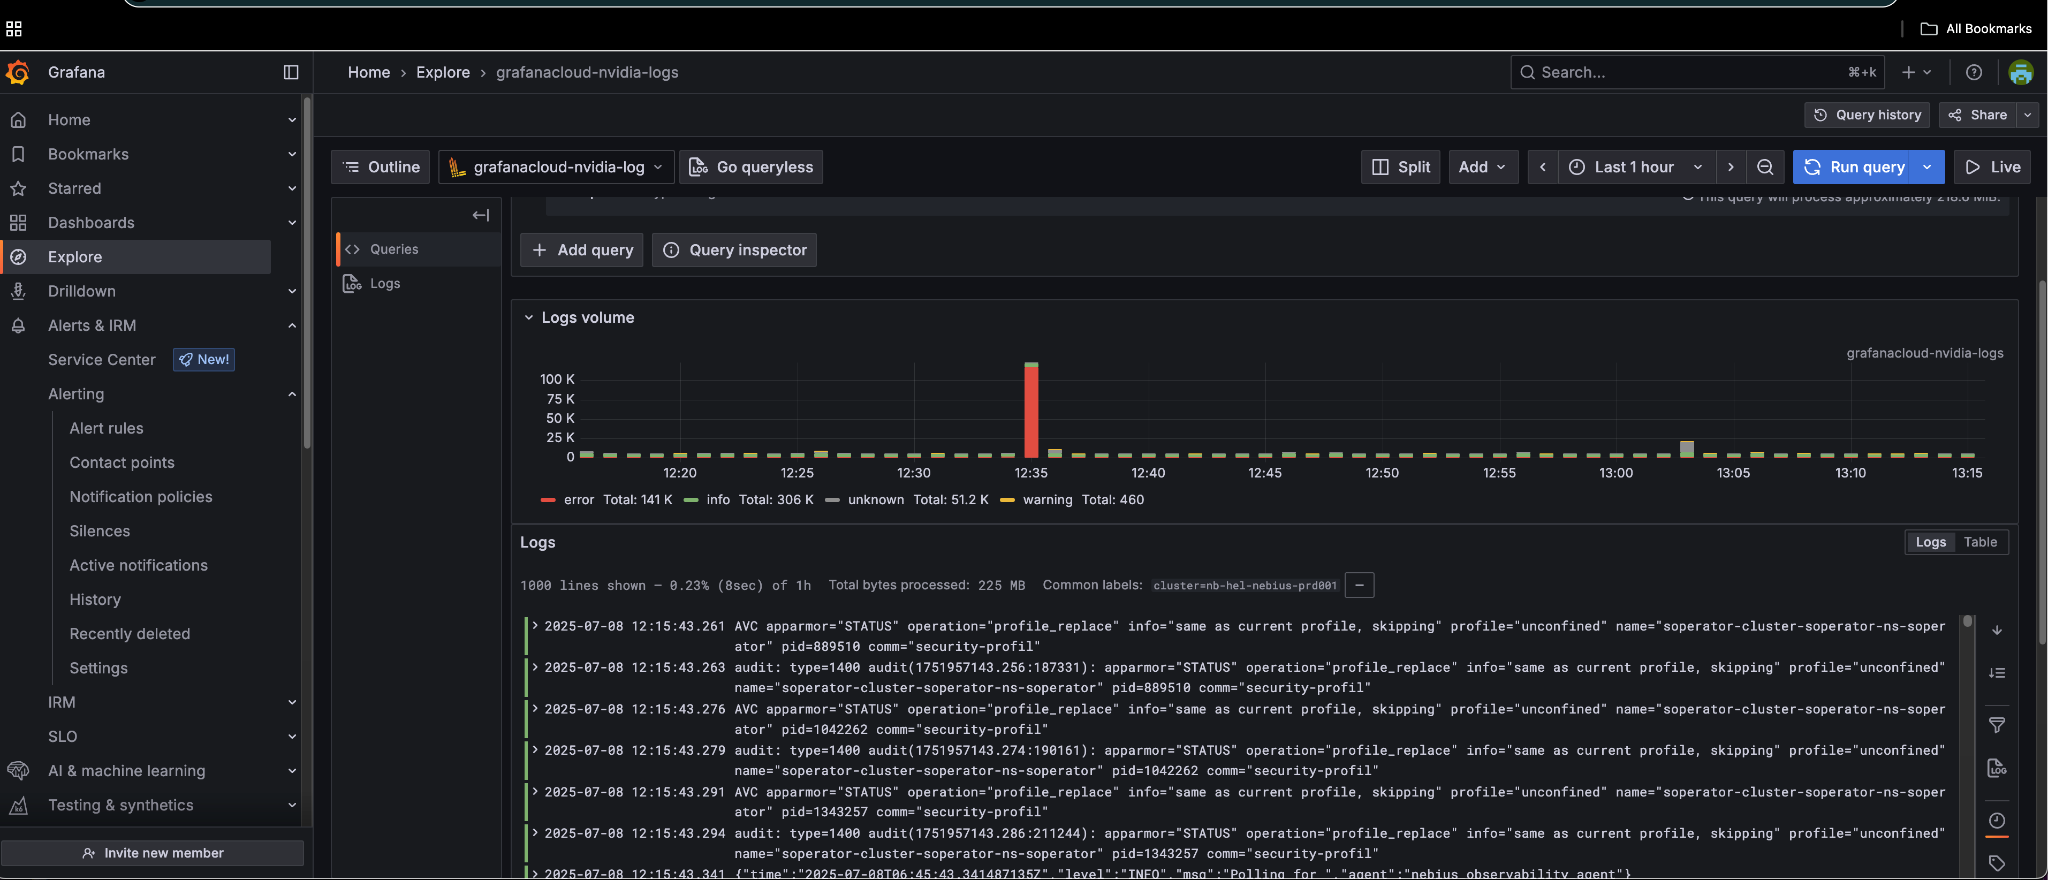Open Alert rules in sidebar
This screenshot has width=2048, height=880.
click(x=106, y=428)
